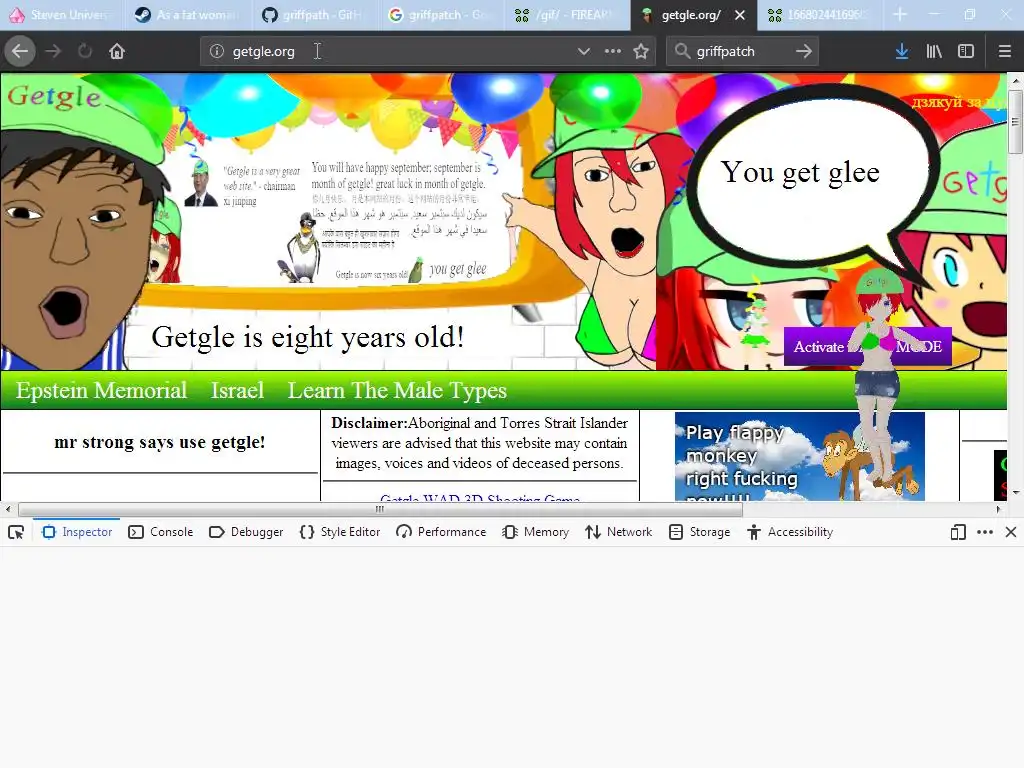Switch to the /gif/ FIREARM tab
Viewport: 1024px width, 768px height.
[568, 14]
